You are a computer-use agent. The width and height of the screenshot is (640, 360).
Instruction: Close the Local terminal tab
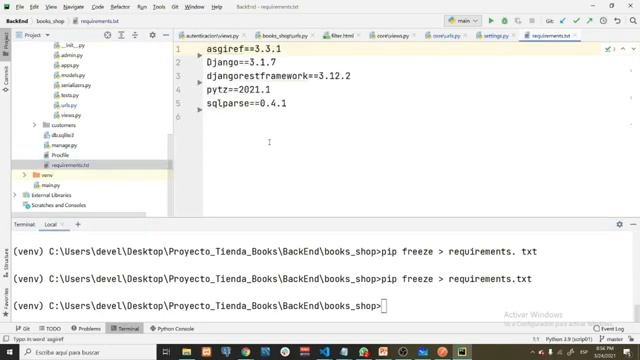pyautogui.click(x=62, y=224)
